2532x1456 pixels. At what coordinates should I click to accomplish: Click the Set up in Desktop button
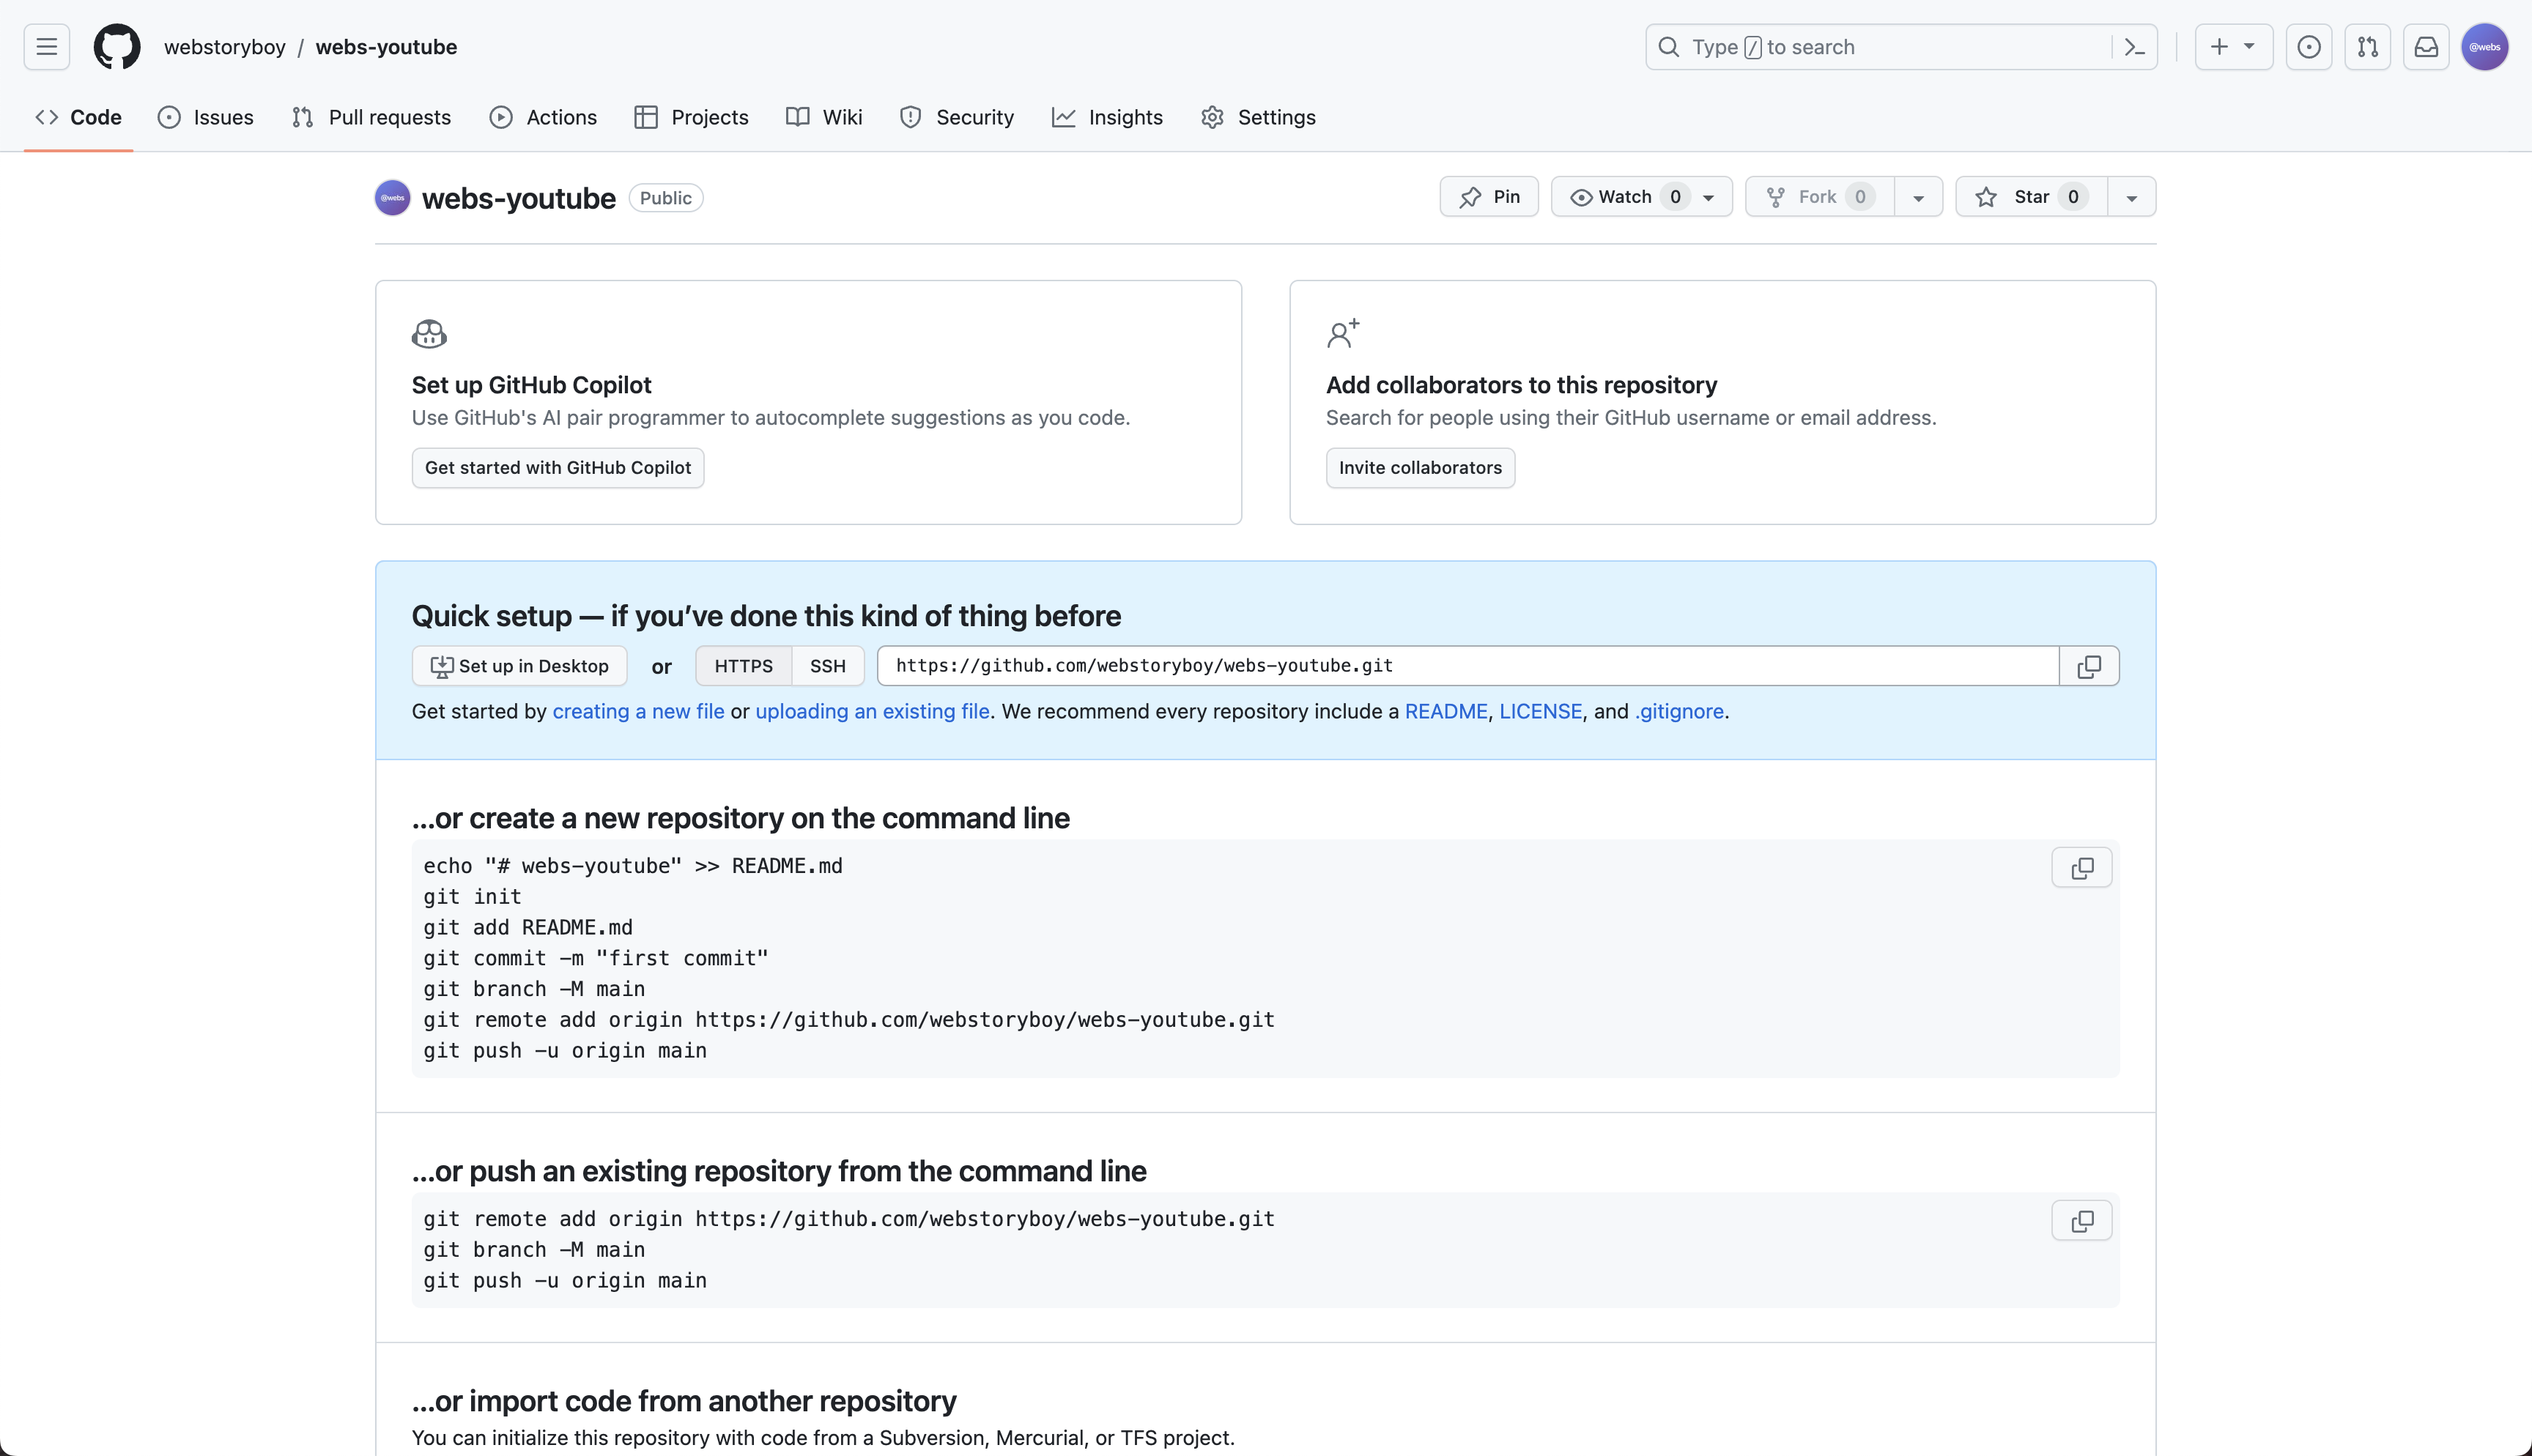(519, 666)
